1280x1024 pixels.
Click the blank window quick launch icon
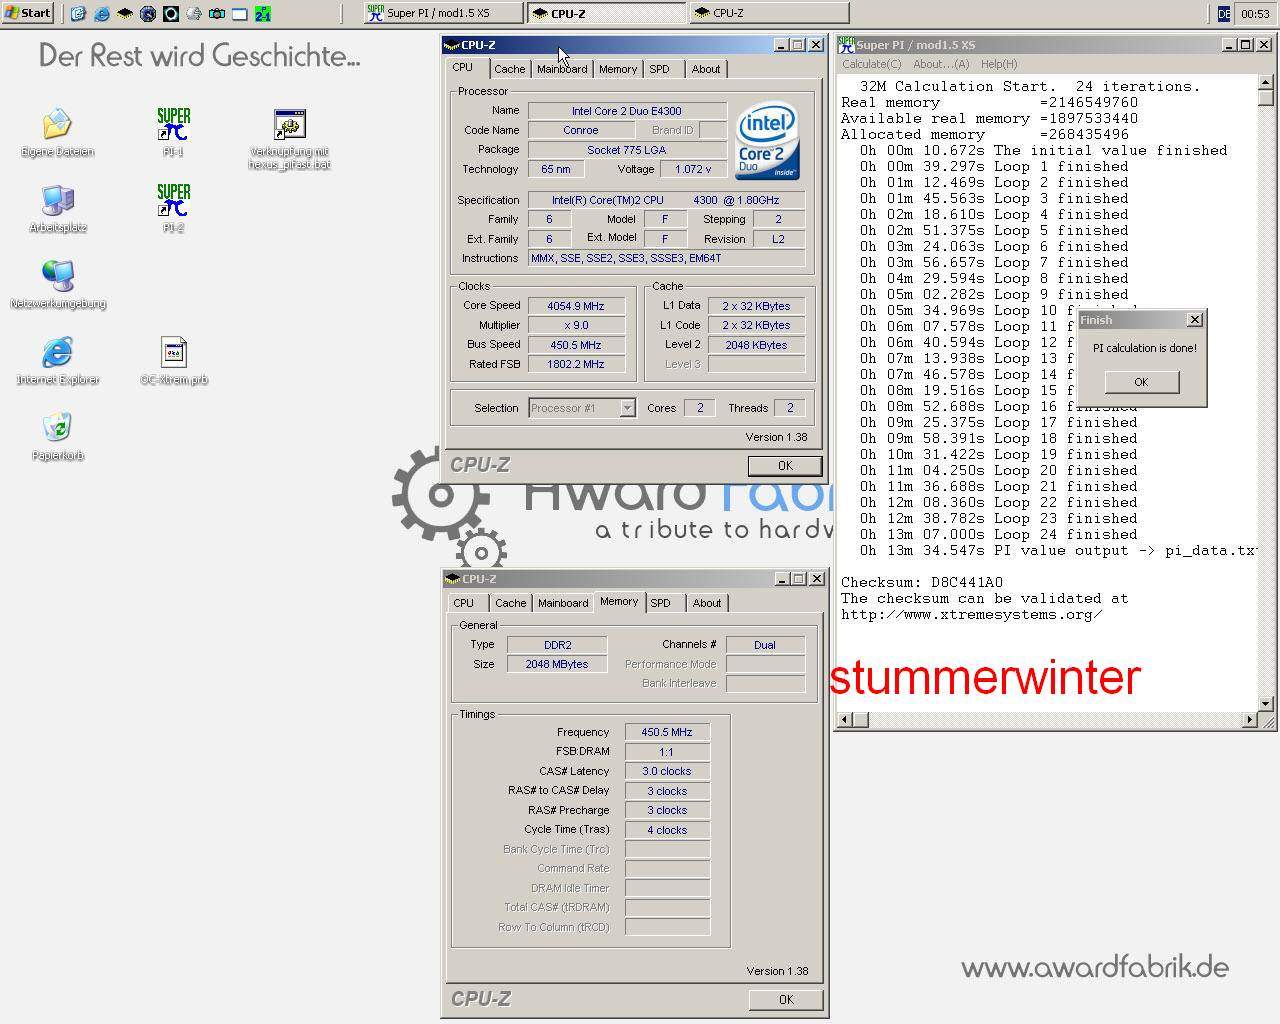tap(240, 13)
